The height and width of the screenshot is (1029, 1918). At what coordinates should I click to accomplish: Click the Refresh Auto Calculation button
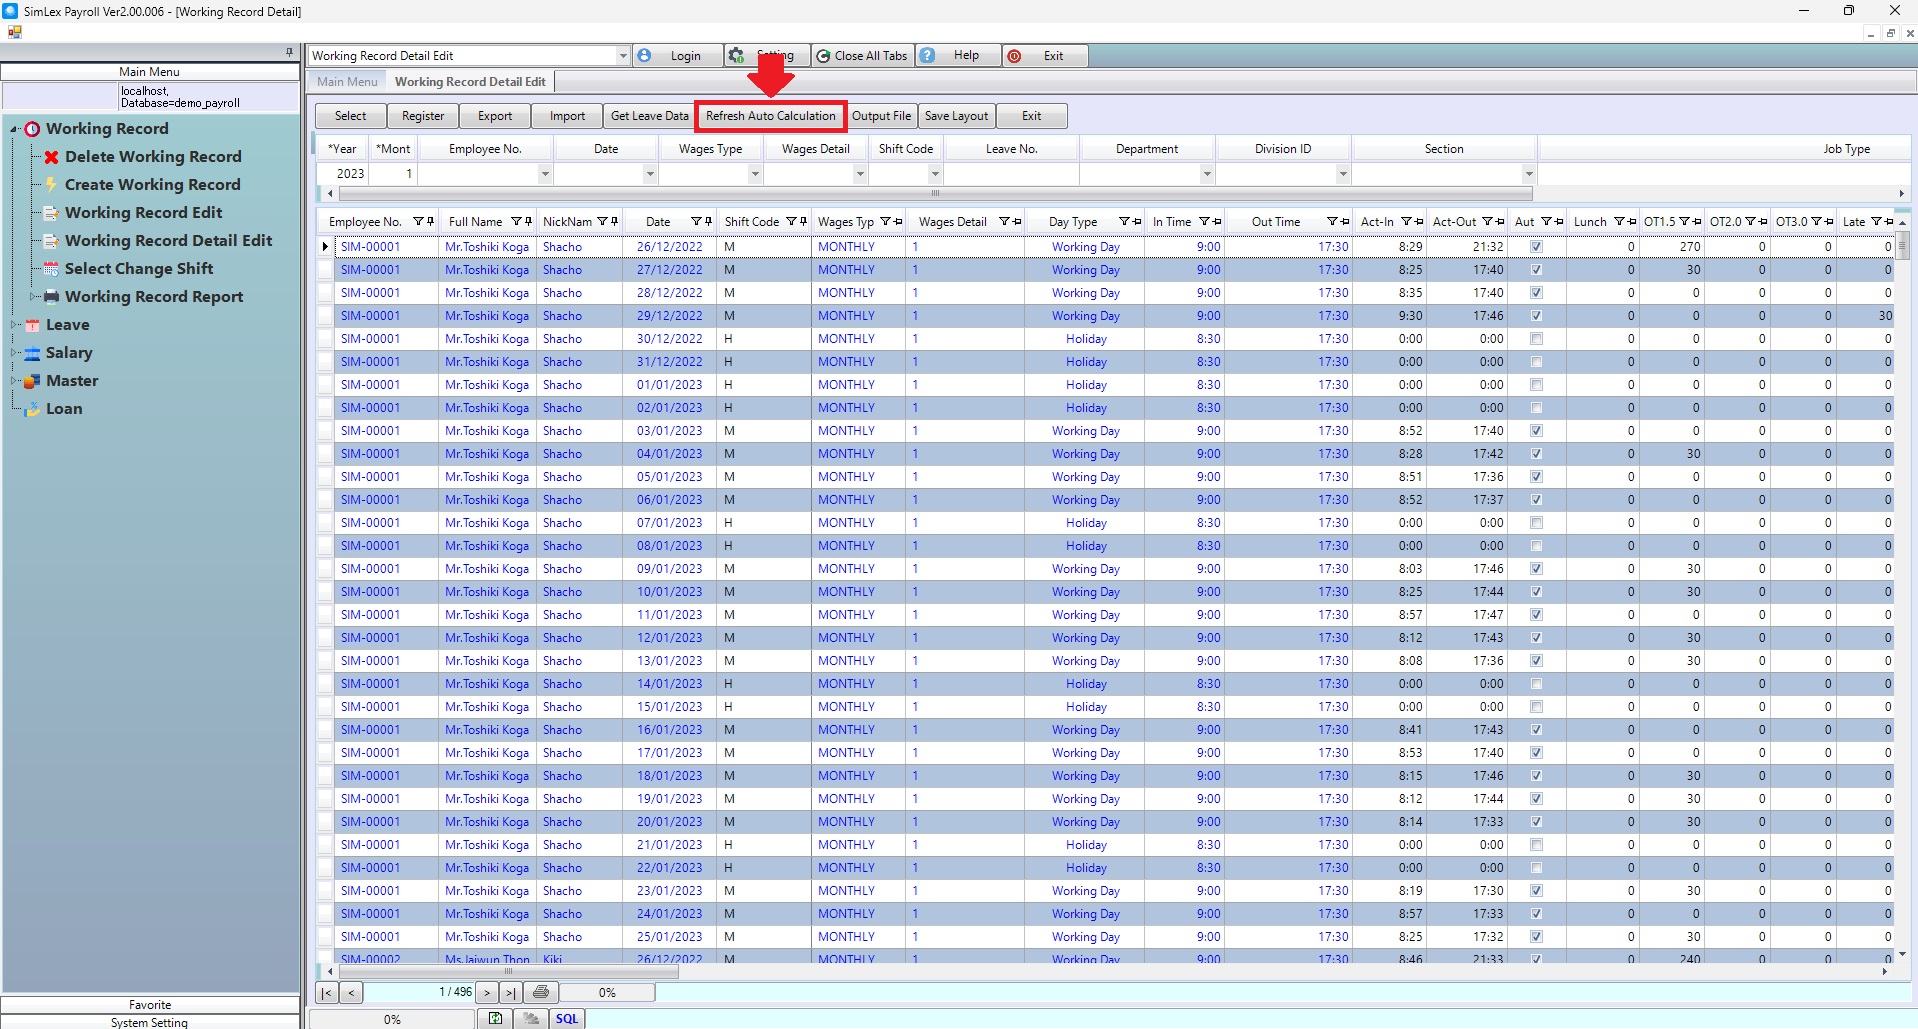(x=770, y=116)
